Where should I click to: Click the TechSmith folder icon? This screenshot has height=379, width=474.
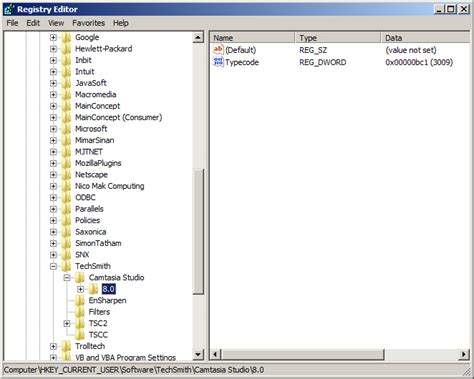click(x=67, y=266)
